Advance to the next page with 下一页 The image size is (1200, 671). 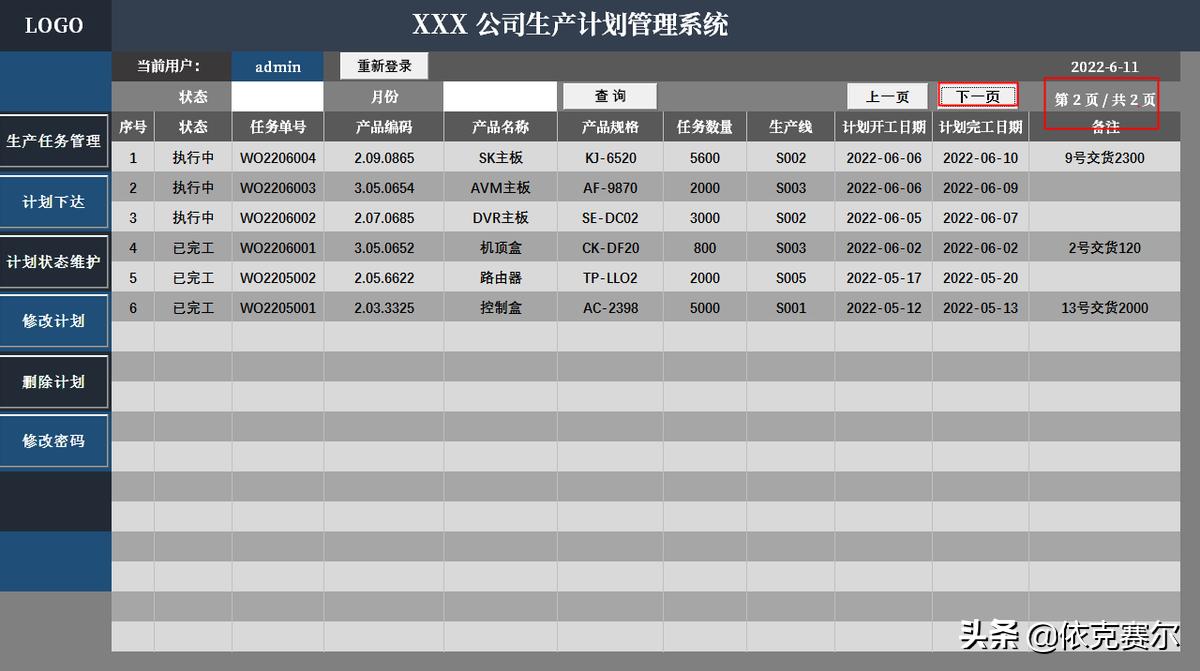pyautogui.click(x=978, y=96)
